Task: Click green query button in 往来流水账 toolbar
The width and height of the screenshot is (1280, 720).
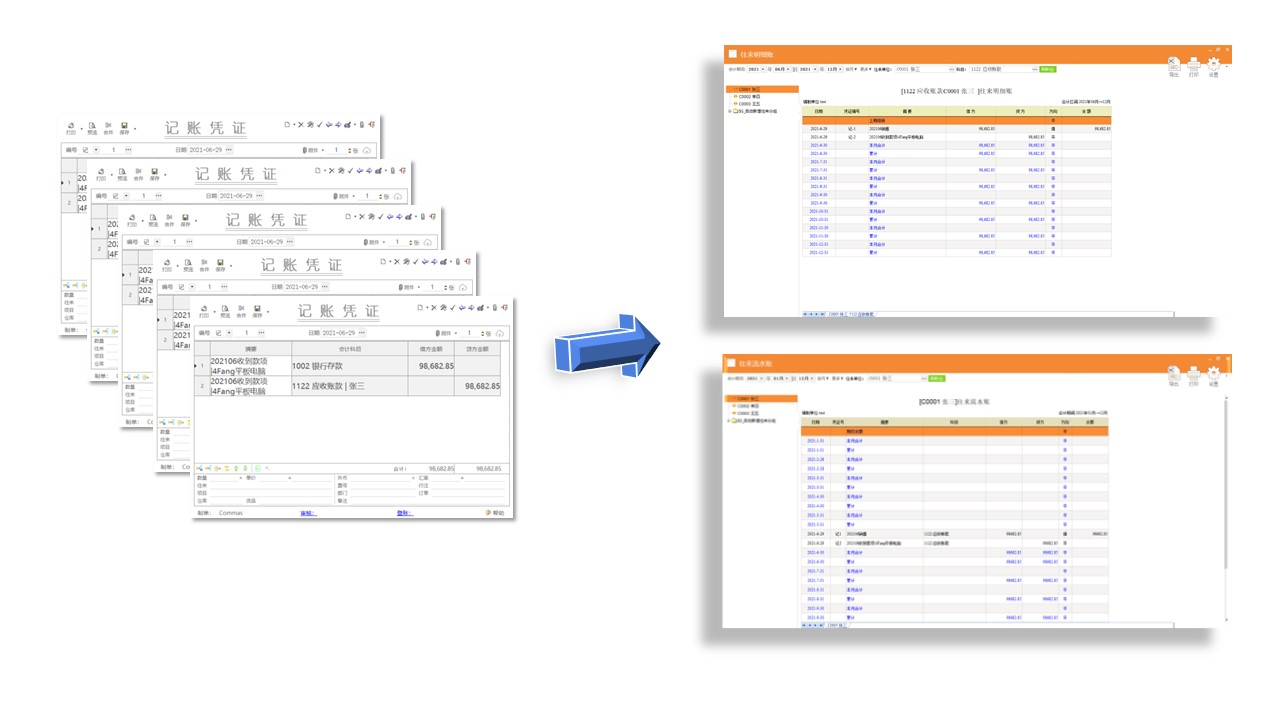Action: pos(936,379)
